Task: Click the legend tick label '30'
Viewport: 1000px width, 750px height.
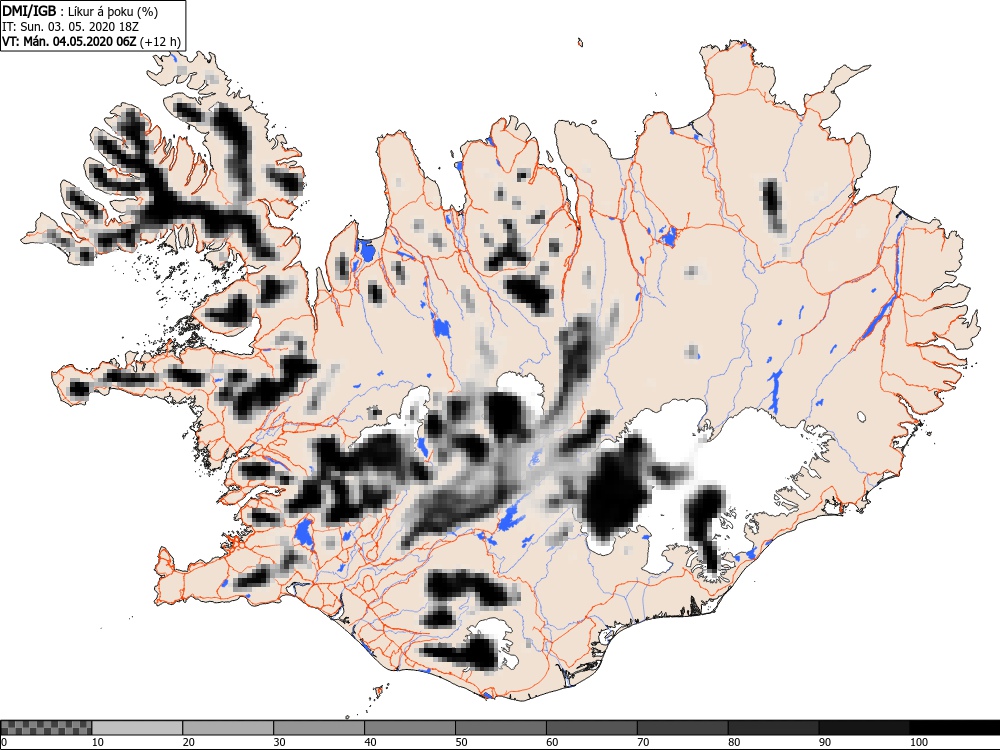Action: tap(279, 742)
